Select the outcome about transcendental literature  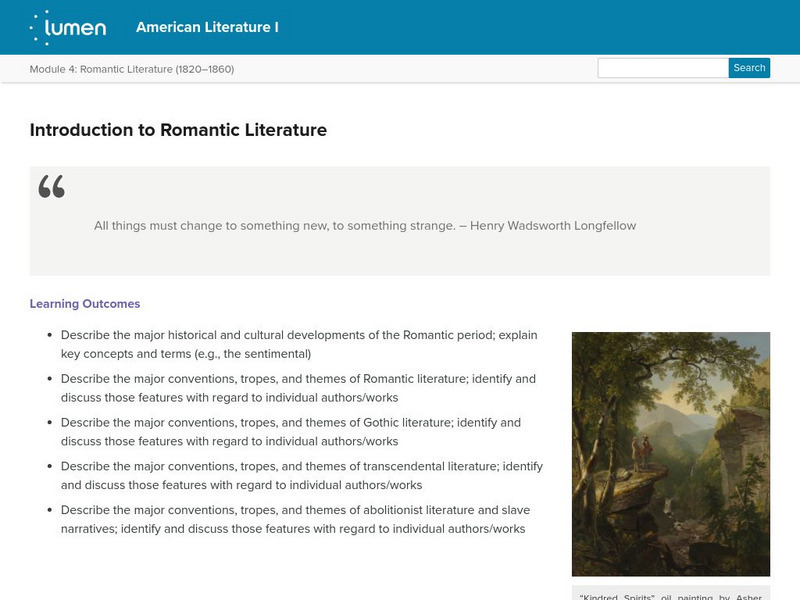click(x=301, y=475)
